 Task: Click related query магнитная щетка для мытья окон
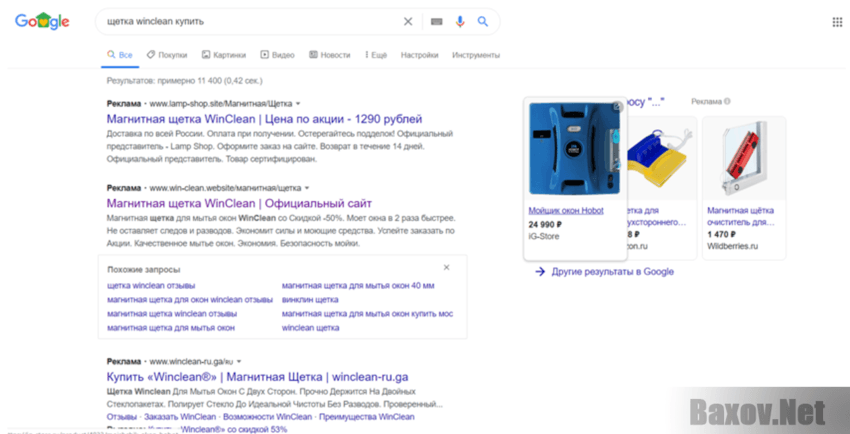tap(171, 328)
